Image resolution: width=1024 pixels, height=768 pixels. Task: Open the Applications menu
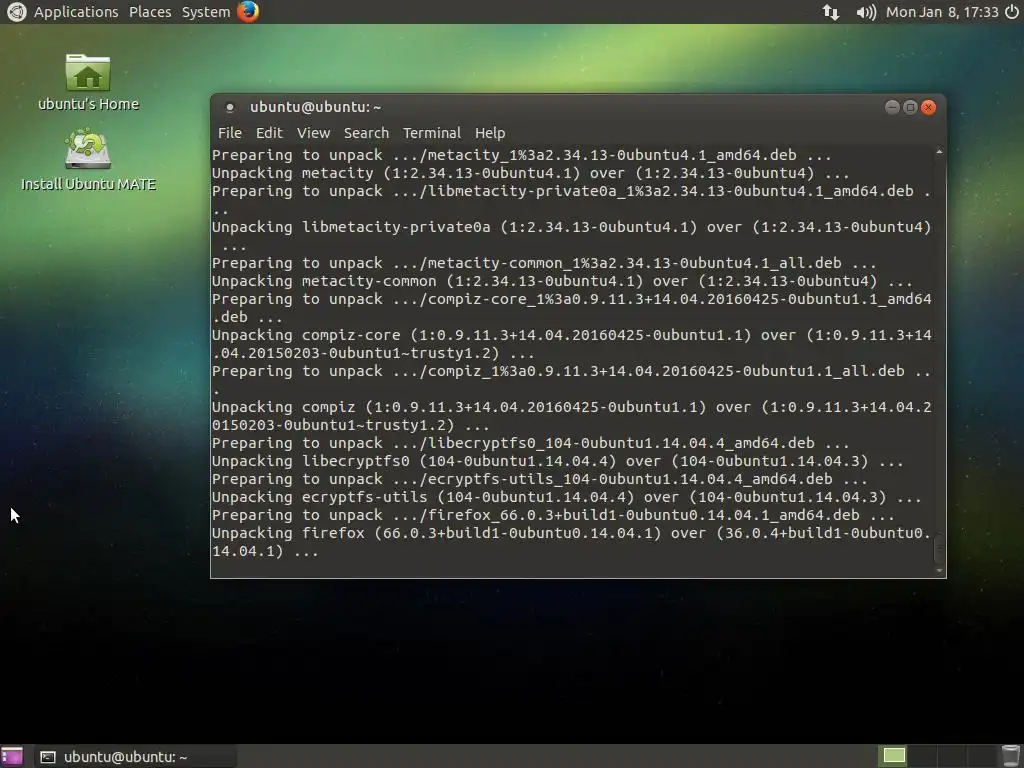click(76, 12)
